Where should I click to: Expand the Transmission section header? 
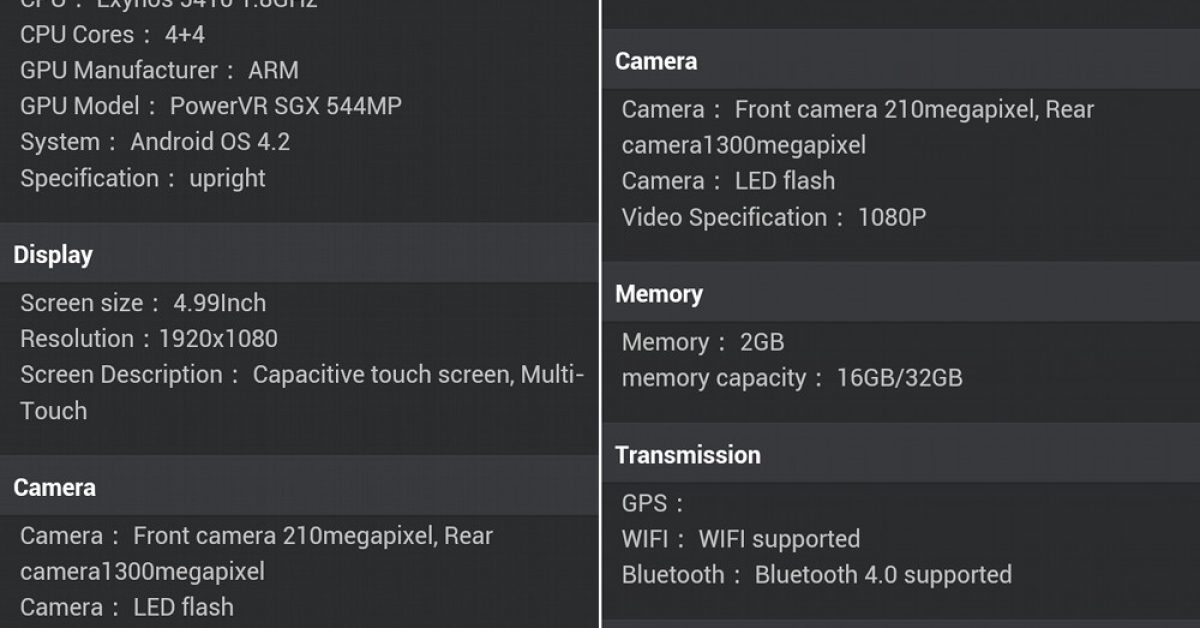pos(688,456)
